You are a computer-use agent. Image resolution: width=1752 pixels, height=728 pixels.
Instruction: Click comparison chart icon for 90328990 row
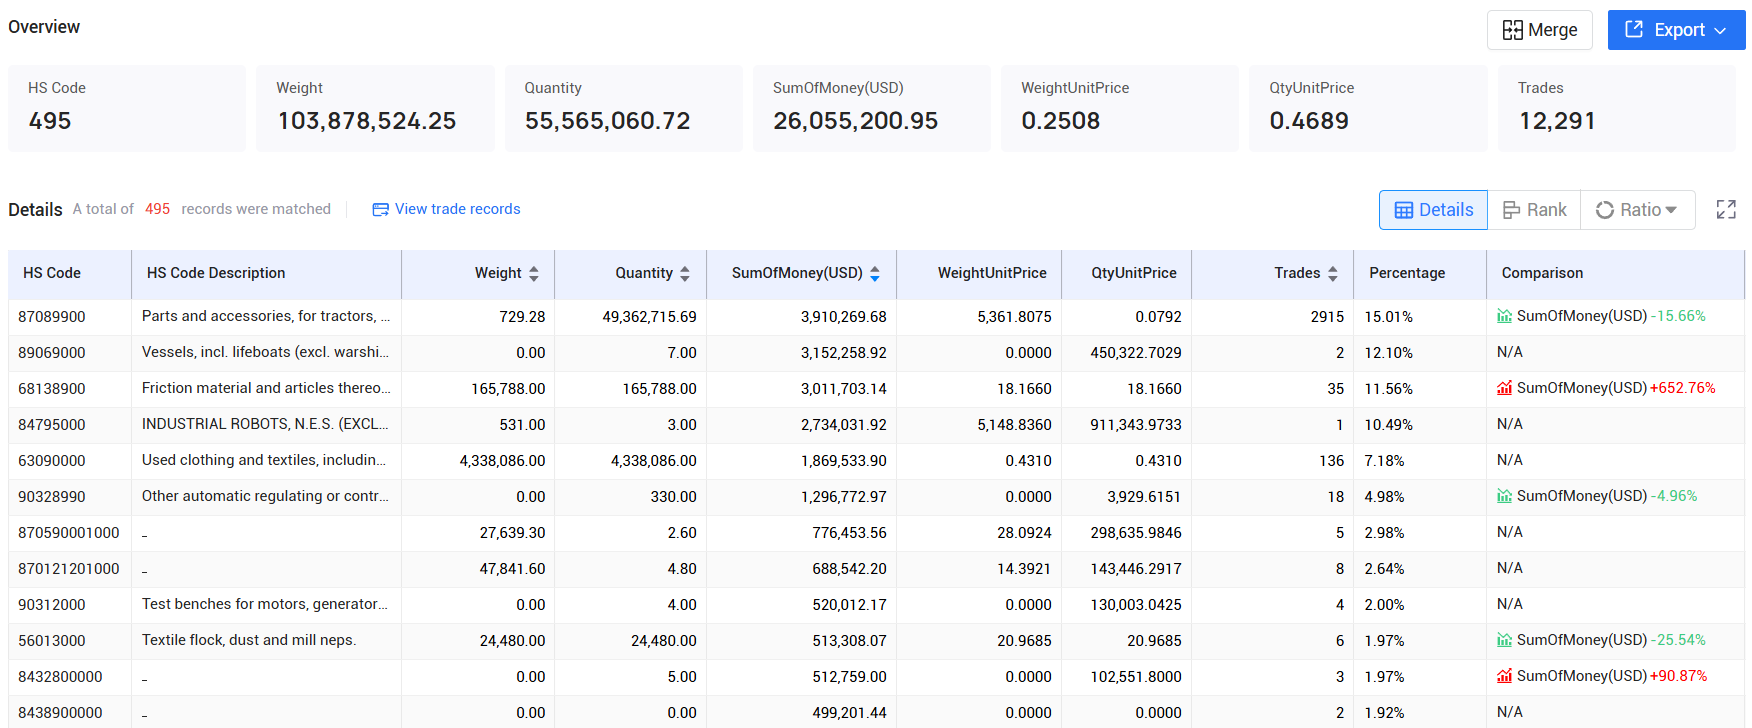(1504, 496)
